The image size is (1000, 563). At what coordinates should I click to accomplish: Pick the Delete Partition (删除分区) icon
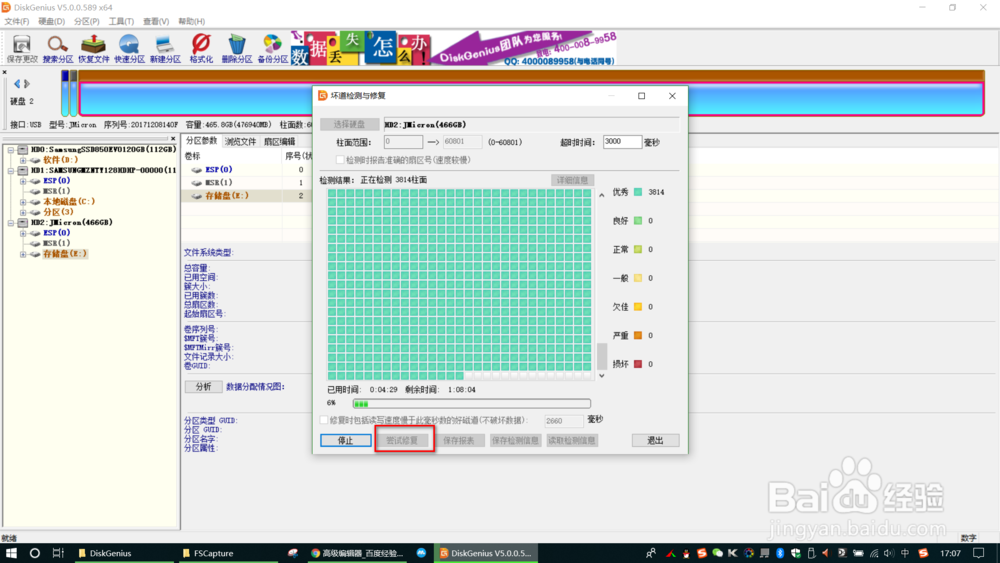[x=237, y=48]
